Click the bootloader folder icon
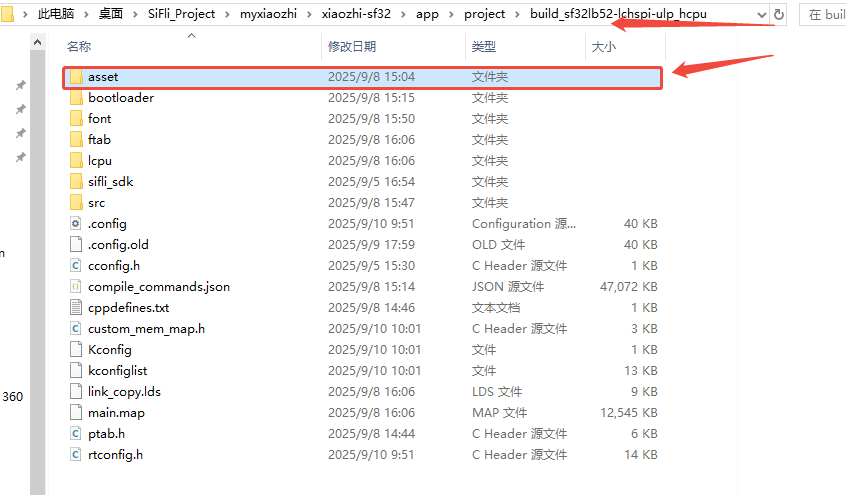 click(x=76, y=98)
